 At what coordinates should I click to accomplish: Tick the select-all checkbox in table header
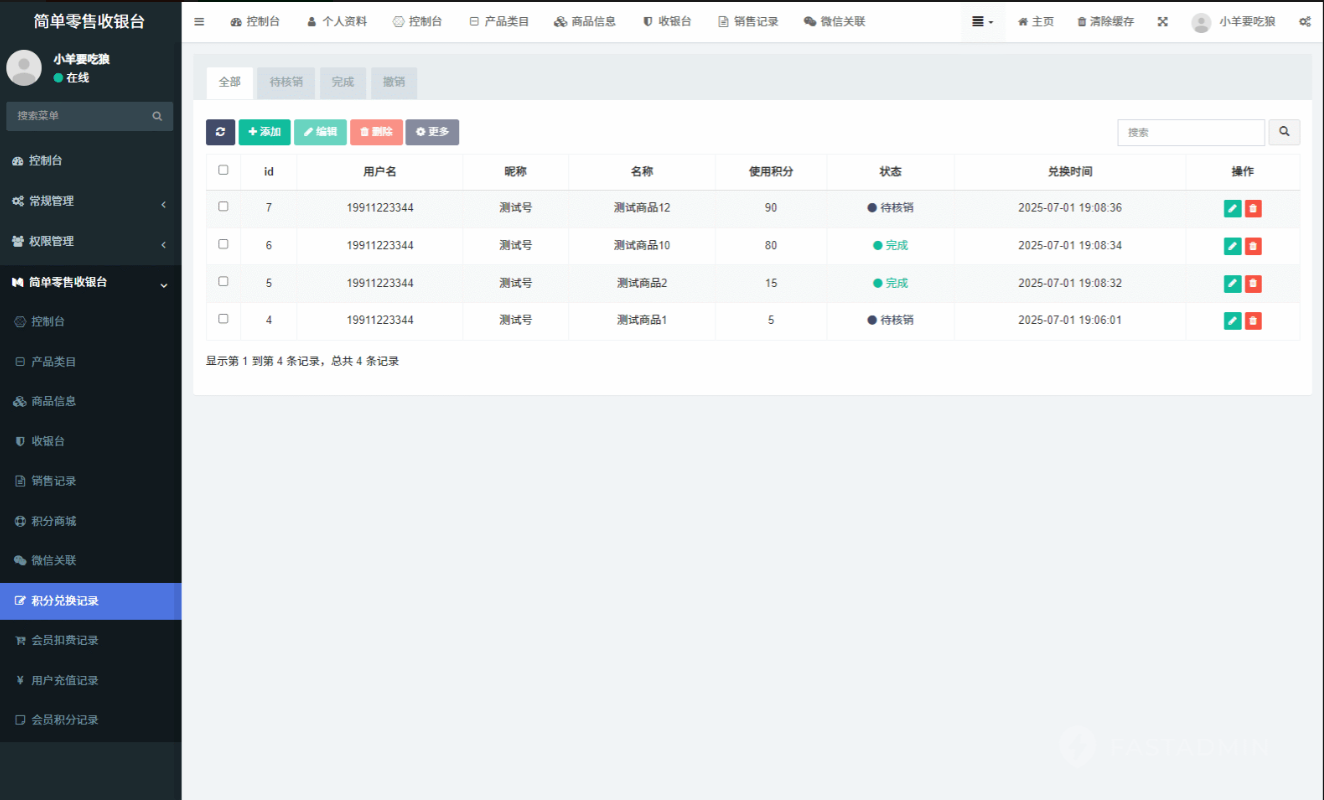223,170
